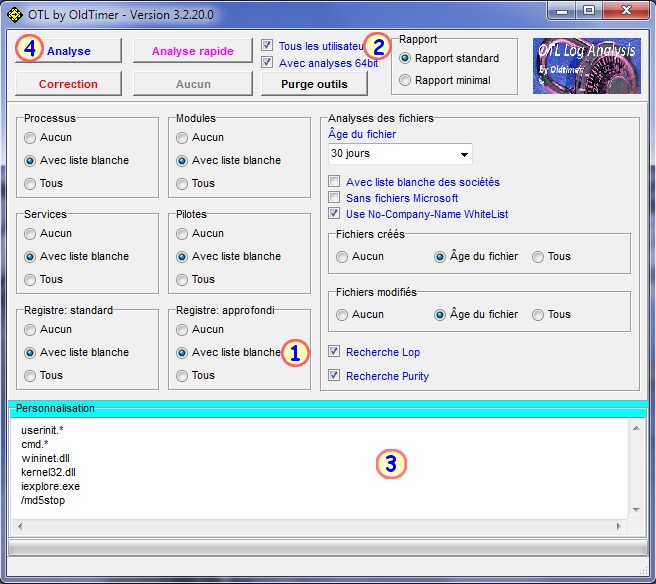Image resolution: width=656 pixels, height=584 pixels.
Task: Click the userinit.* line
Action: [x=42, y=430]
